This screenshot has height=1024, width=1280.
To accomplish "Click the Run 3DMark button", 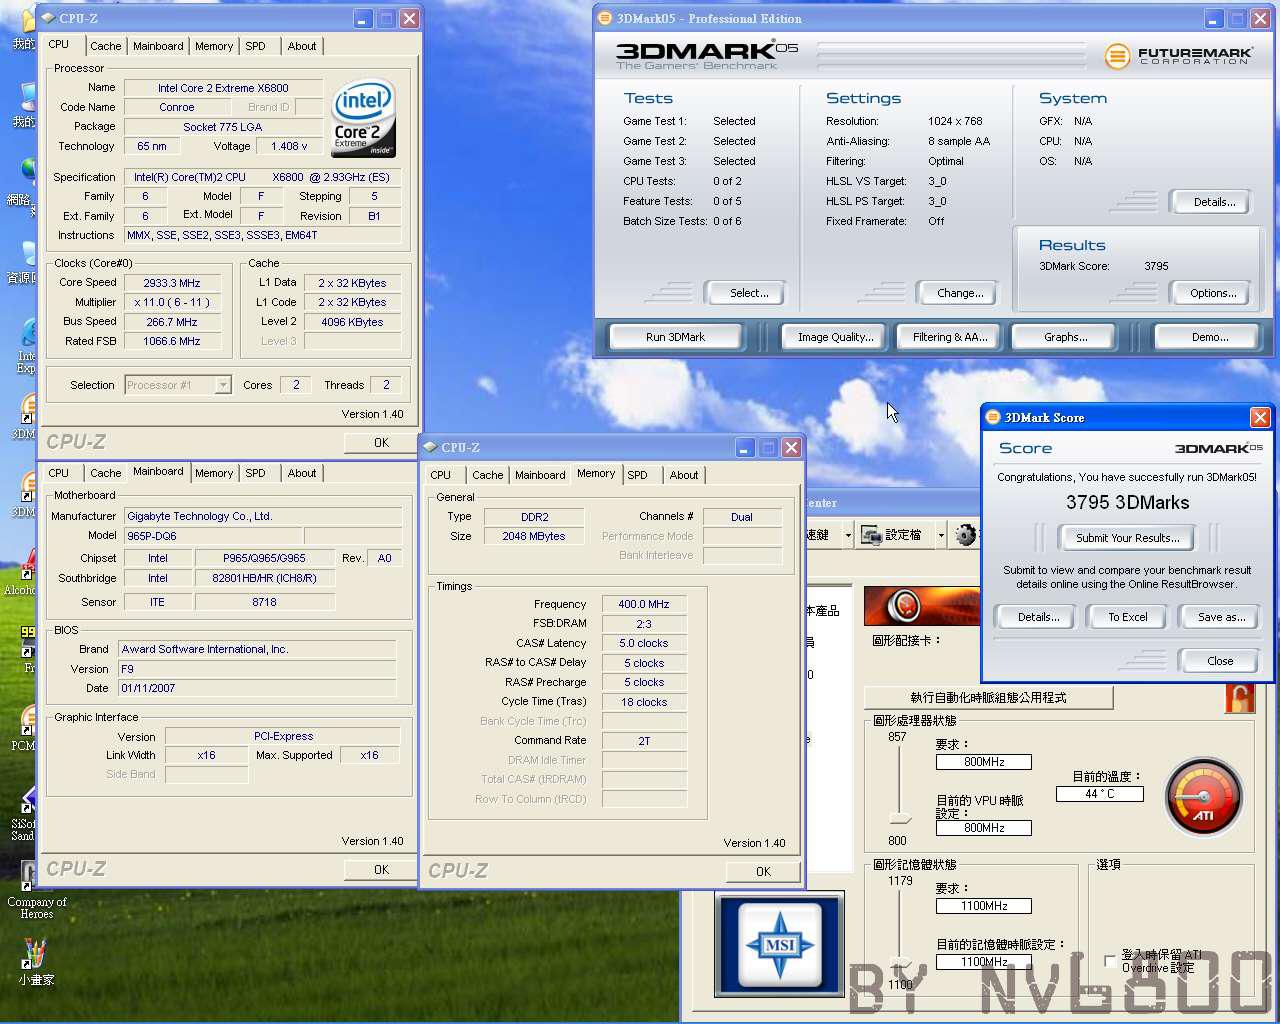I will (675, 337).
